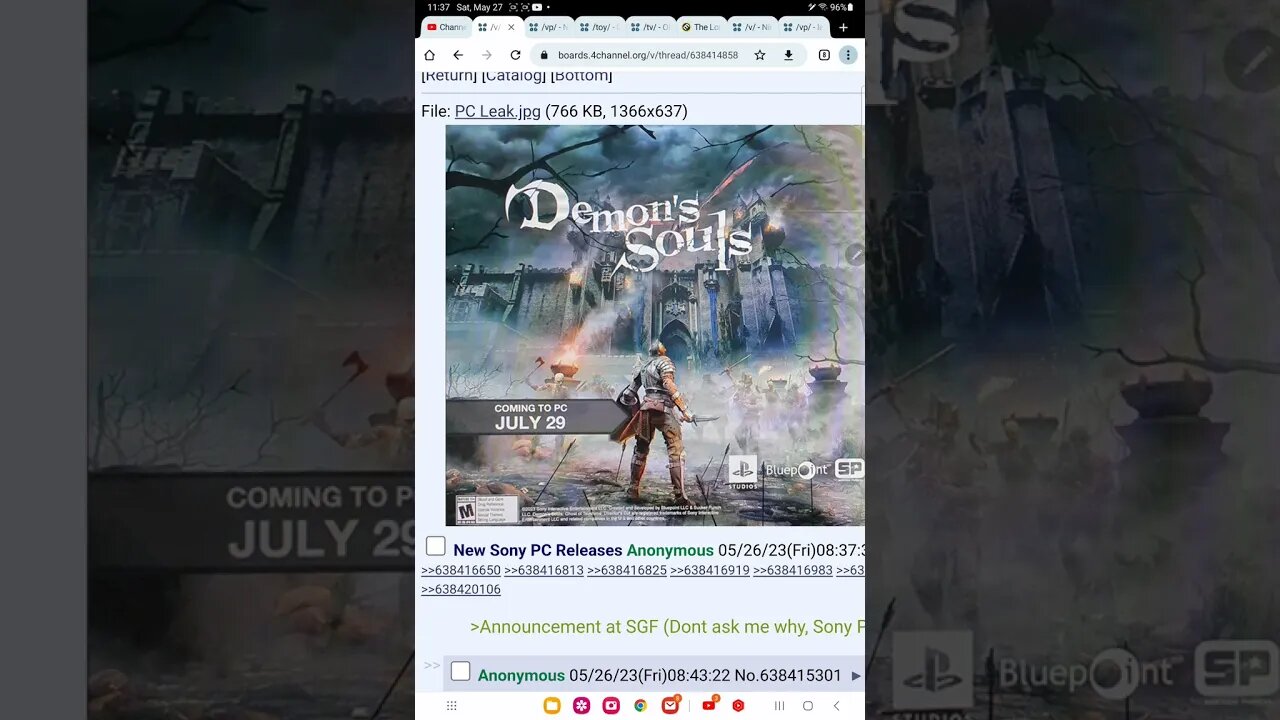Go back with the browser back arrow

tap(458, 55)
